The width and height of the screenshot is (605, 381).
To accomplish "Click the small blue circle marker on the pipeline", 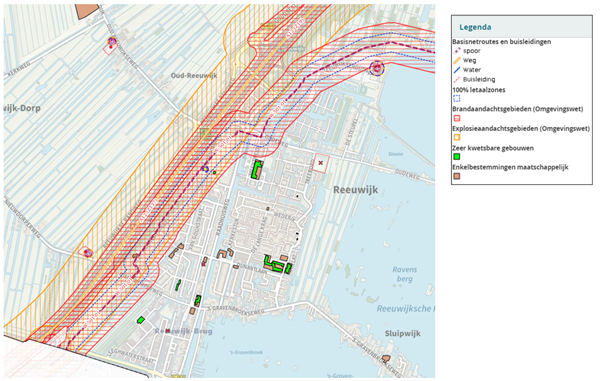I will [x=206, y=169].
